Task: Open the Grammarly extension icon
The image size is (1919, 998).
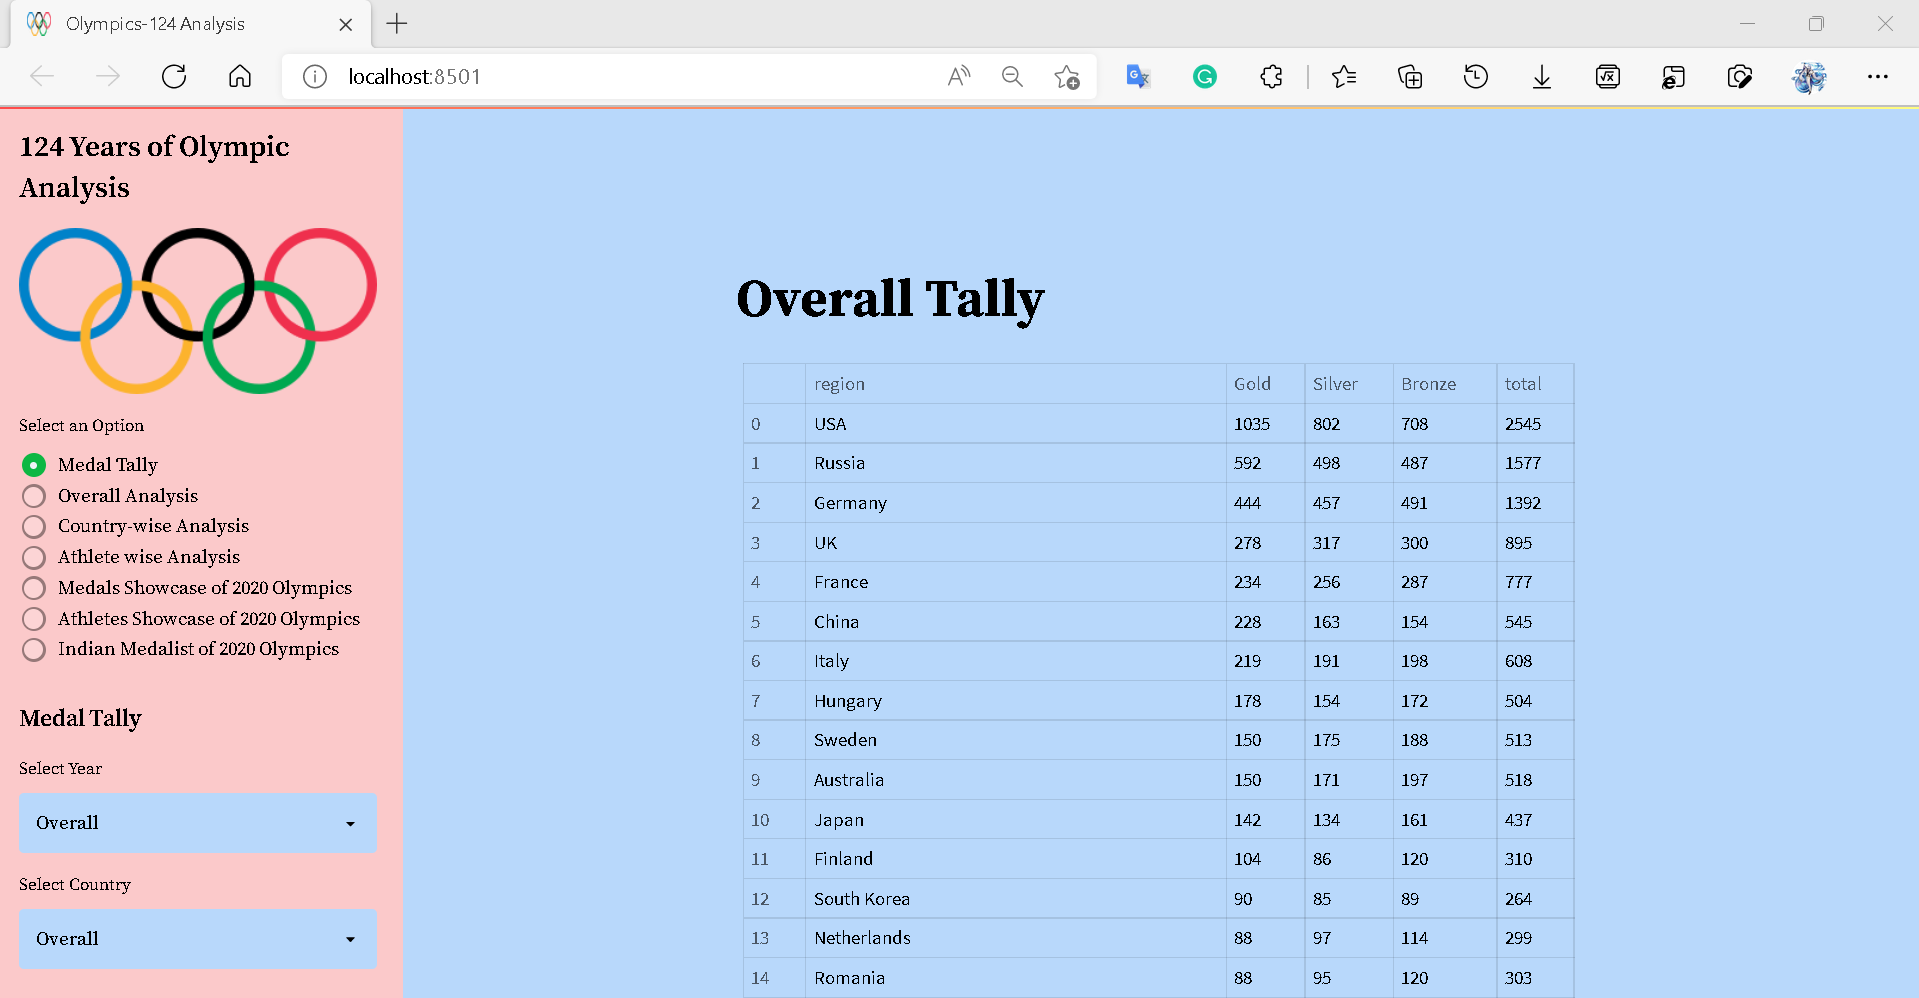Action: pyautogui.click(x=1205, y=76)
